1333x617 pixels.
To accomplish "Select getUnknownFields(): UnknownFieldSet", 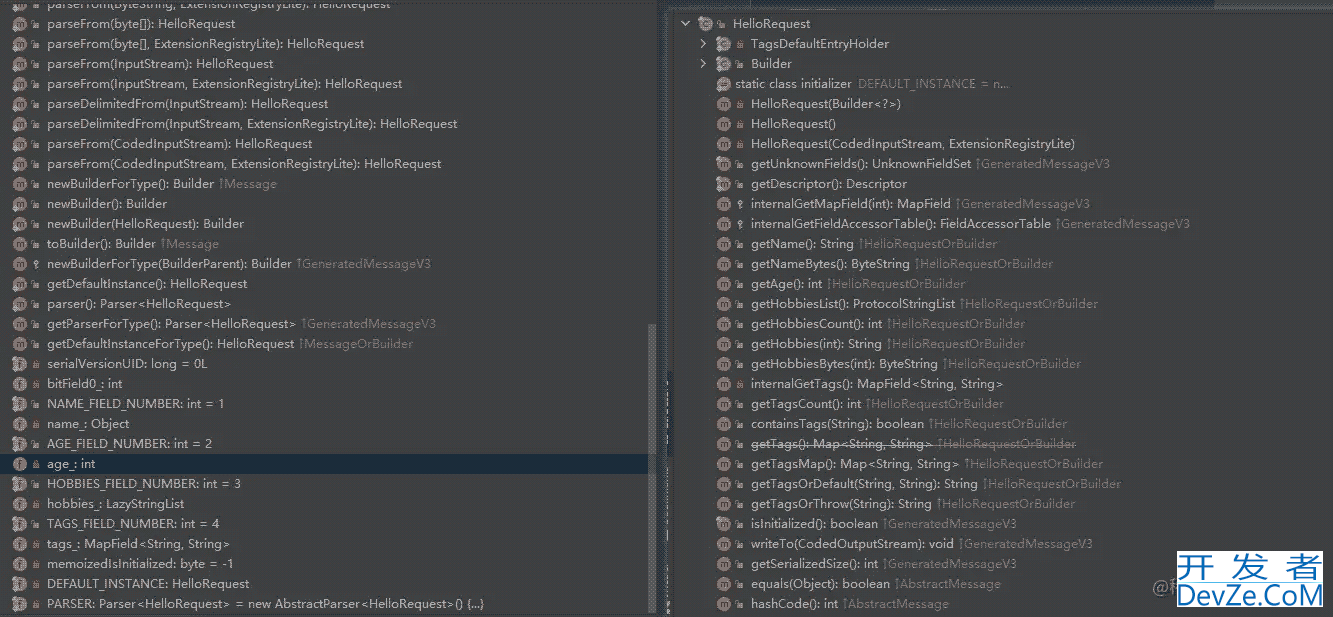I will (x=861, y=163).
